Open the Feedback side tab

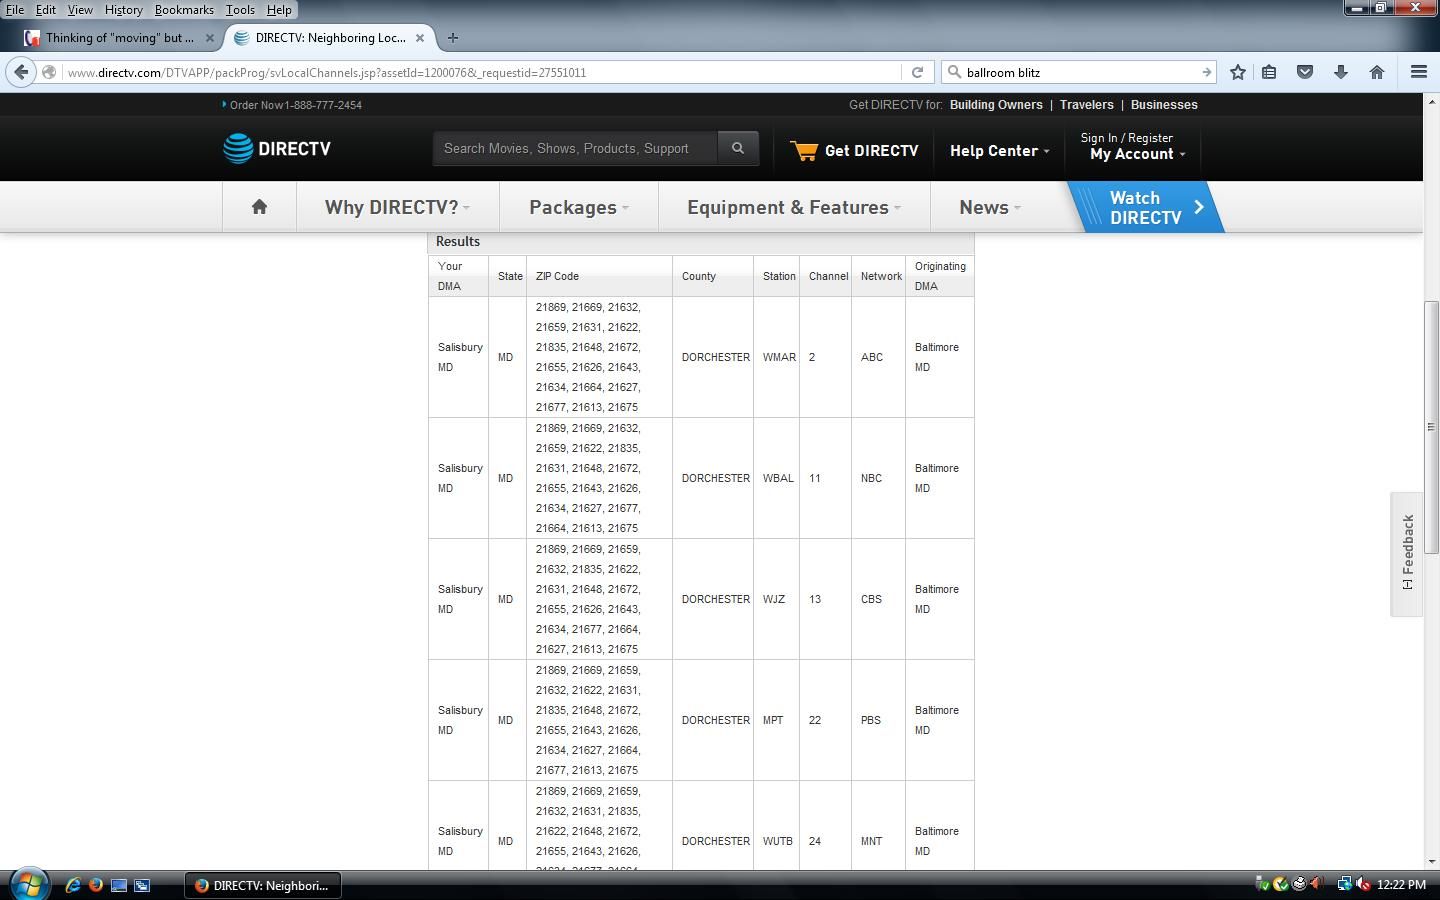point(1407,554)
